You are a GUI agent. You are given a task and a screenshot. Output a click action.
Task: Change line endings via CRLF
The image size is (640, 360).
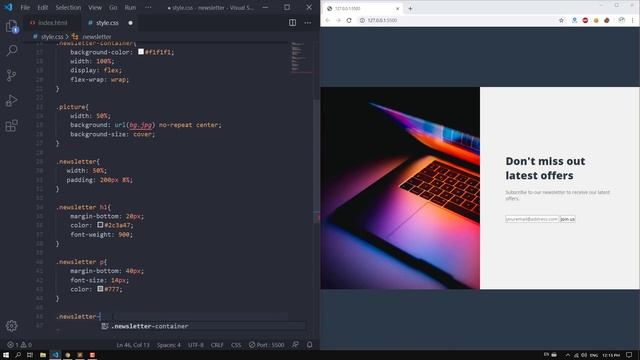tap(217, 345)
